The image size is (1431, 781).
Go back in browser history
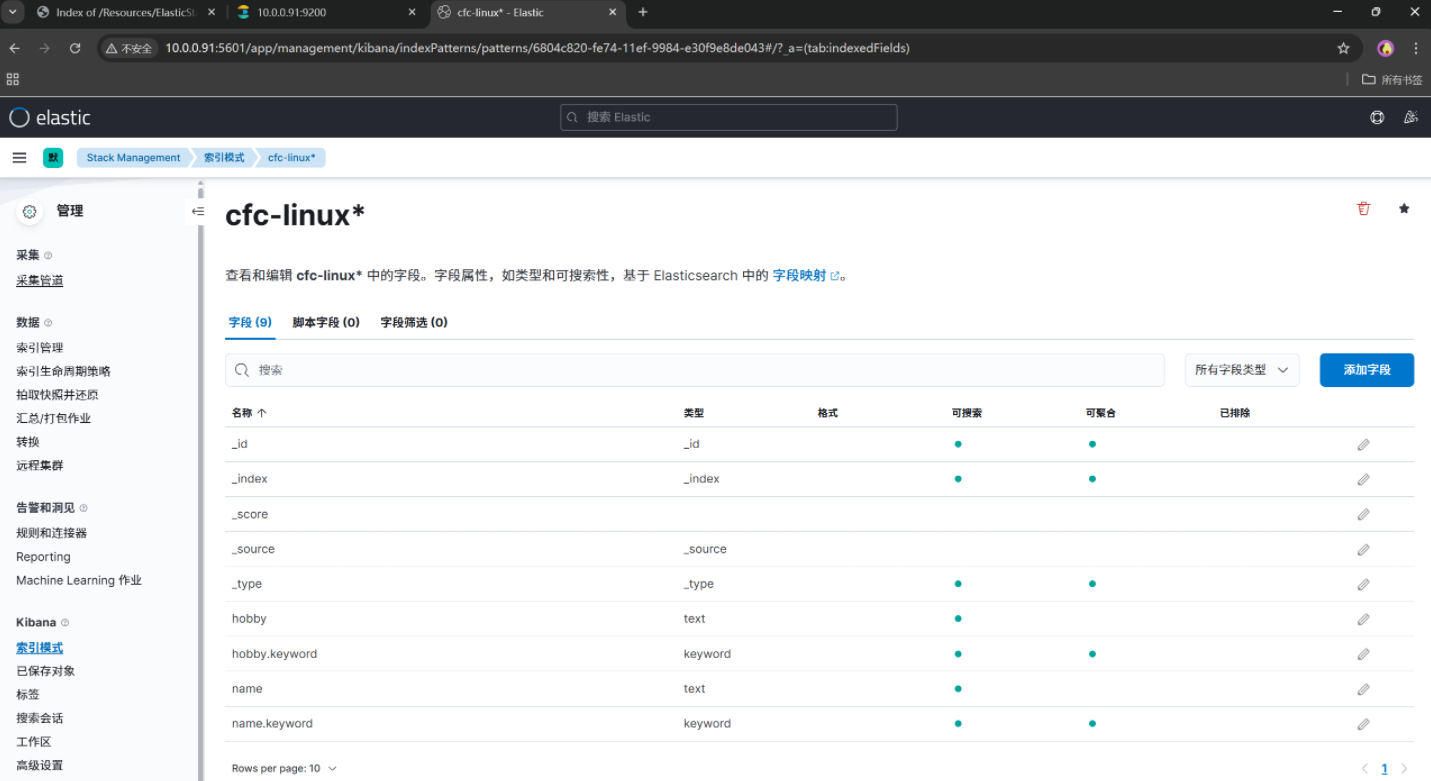click(x=15, y=48)
